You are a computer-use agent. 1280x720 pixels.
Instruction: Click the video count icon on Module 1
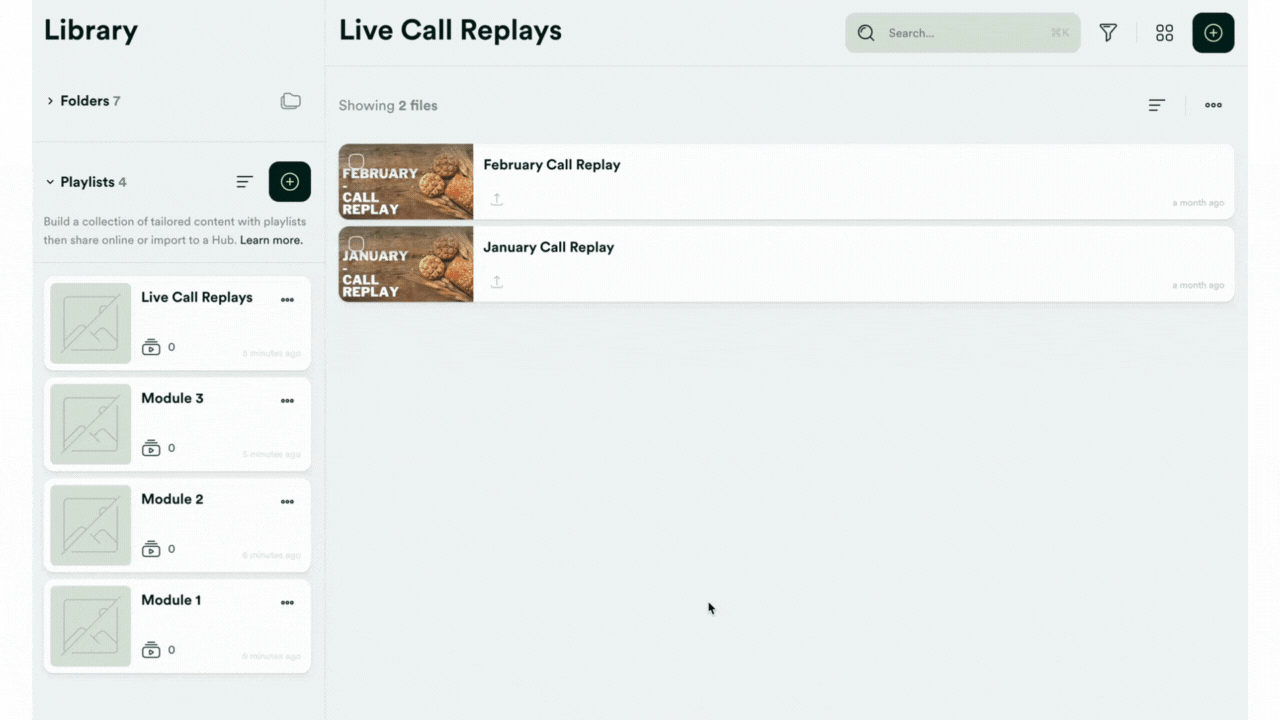click(151, 650)
